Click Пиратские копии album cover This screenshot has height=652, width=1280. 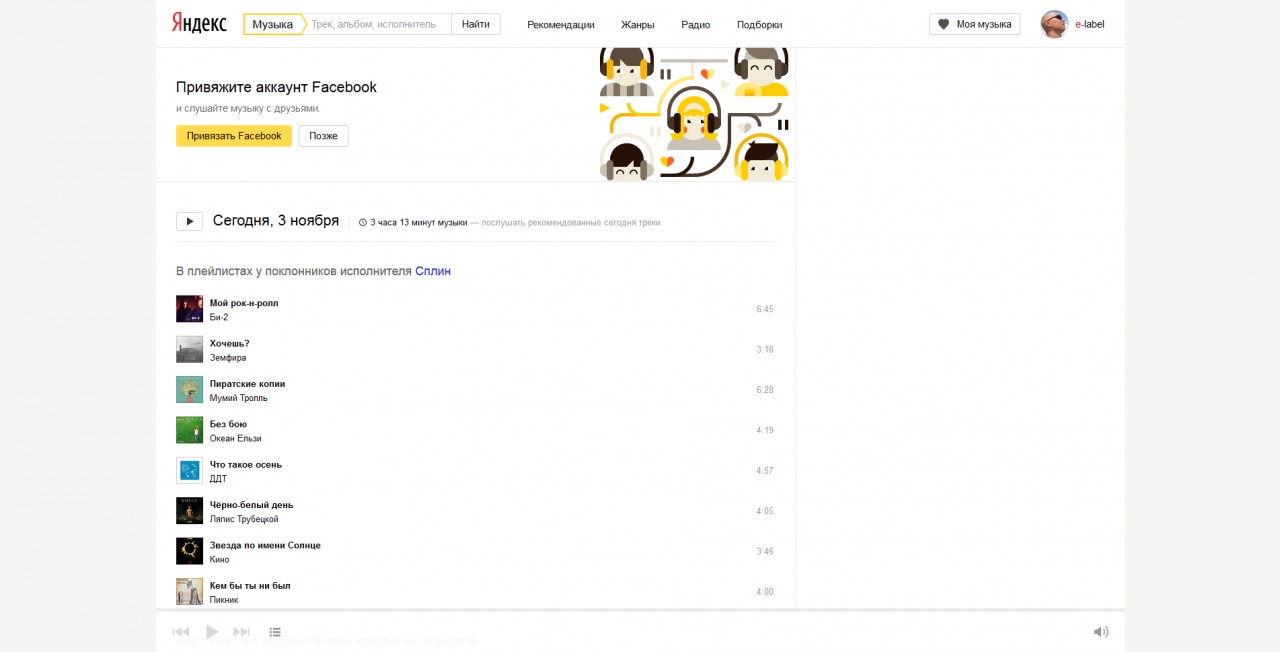click(x=189, y=389)
